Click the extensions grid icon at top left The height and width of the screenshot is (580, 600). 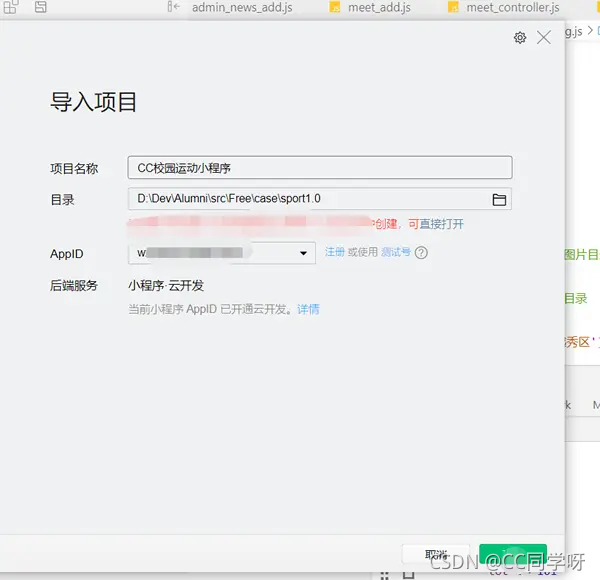click(x=10, y=7)
